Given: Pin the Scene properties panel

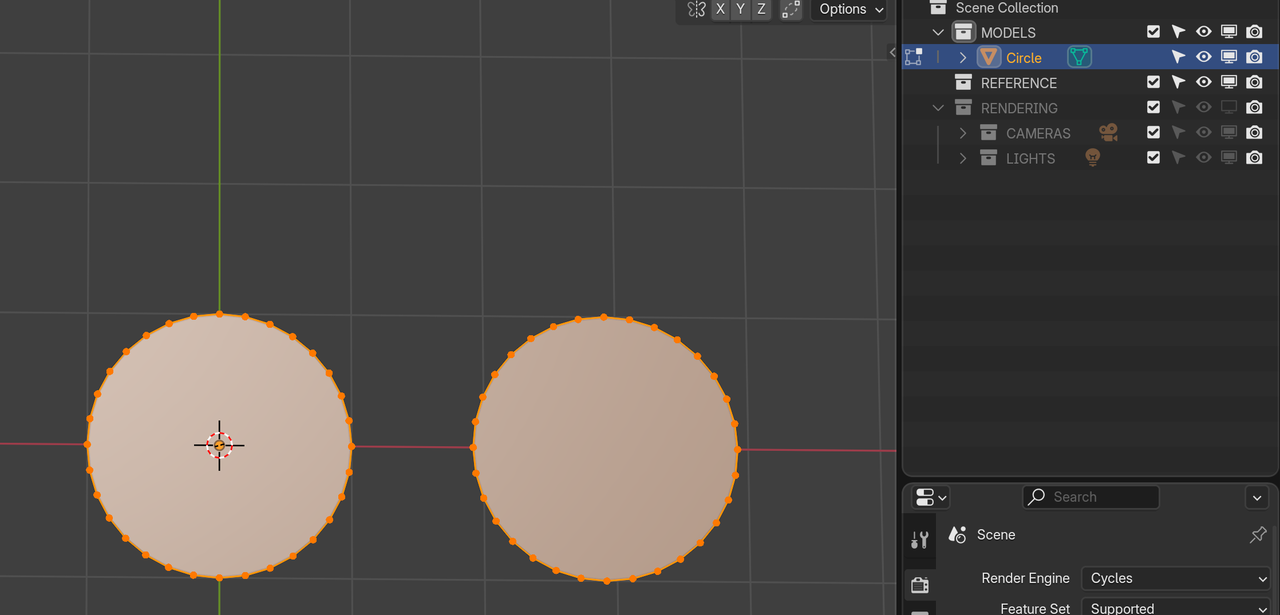Looking at the screenshot, I should click(x=1257, y=535).
